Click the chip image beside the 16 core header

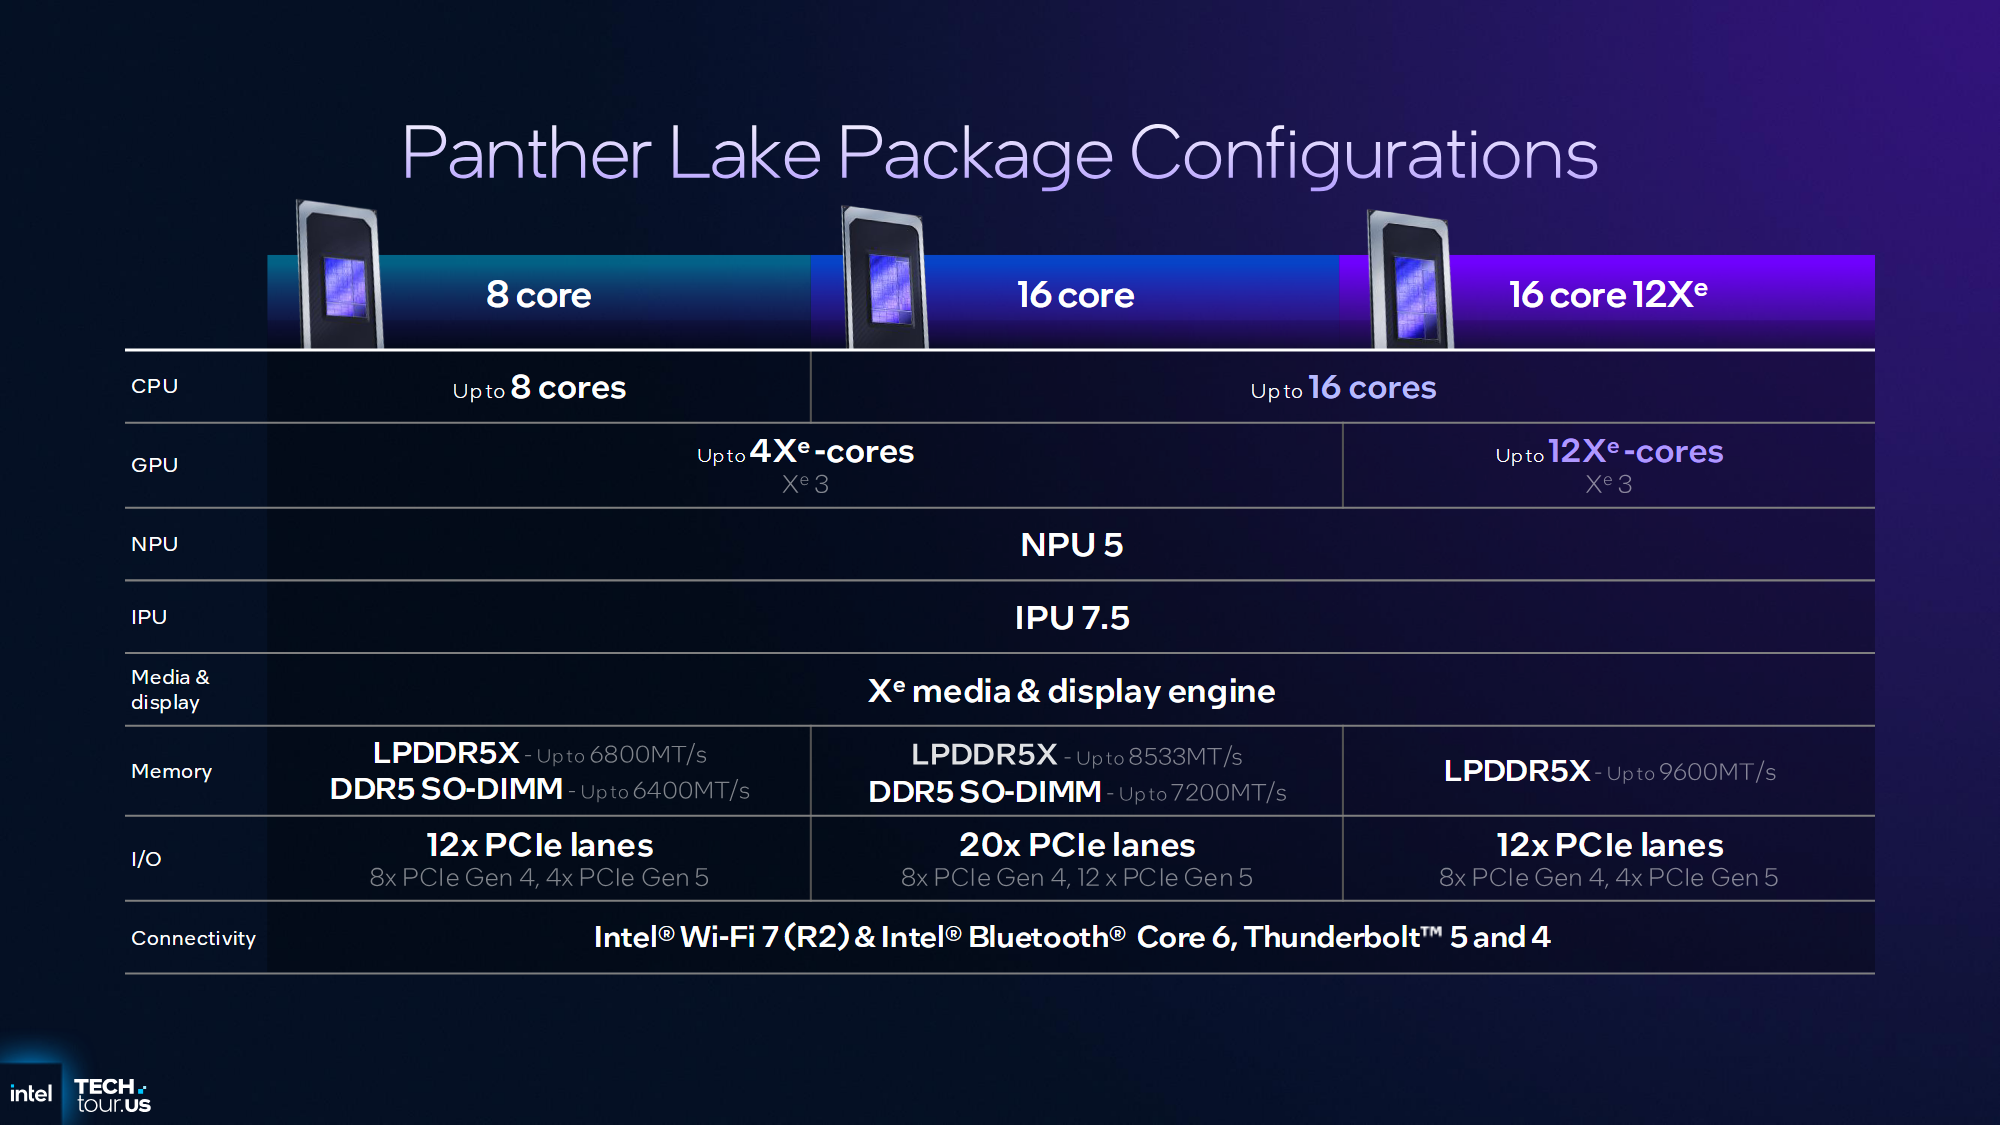885,280
